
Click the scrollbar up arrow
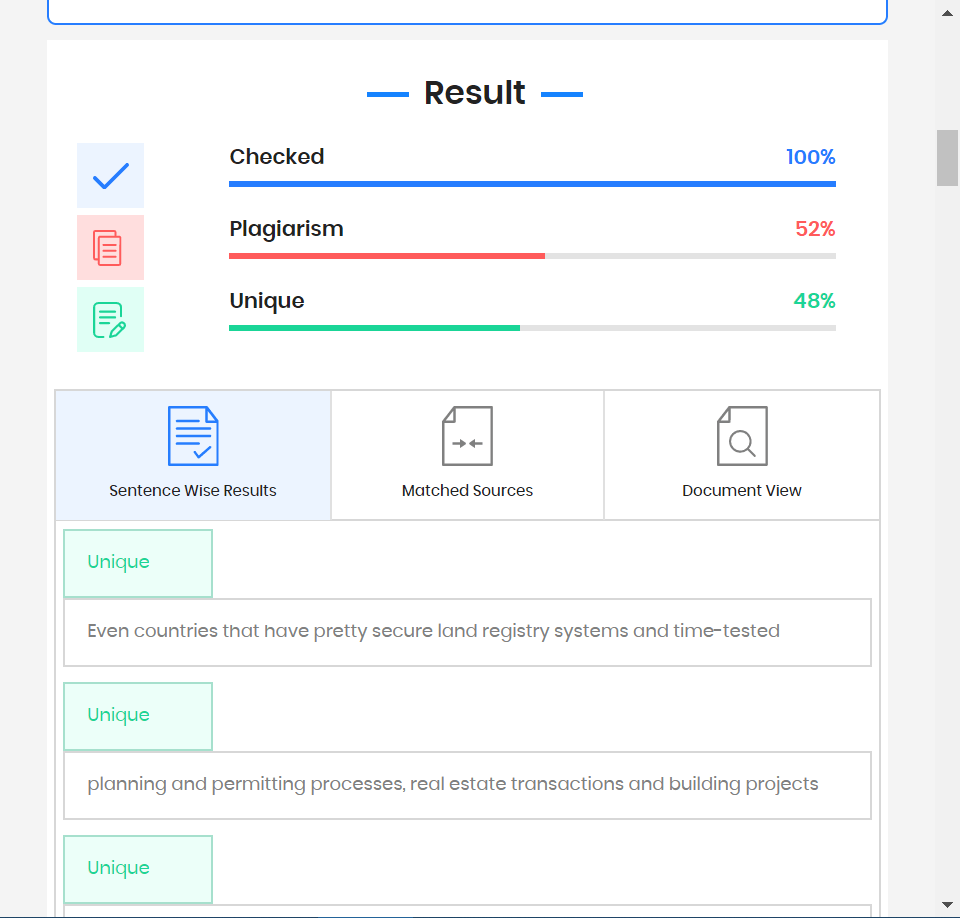[946, 12]
